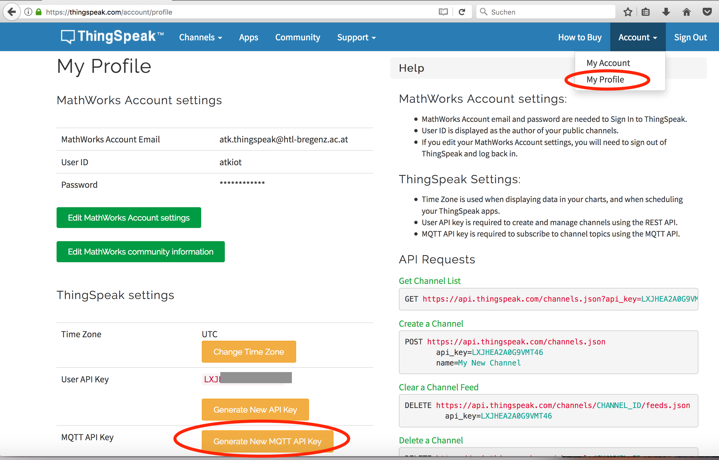Open the Get Channel List link
The width and height of the screenshot is (719, 460).
tap(430, 281)
